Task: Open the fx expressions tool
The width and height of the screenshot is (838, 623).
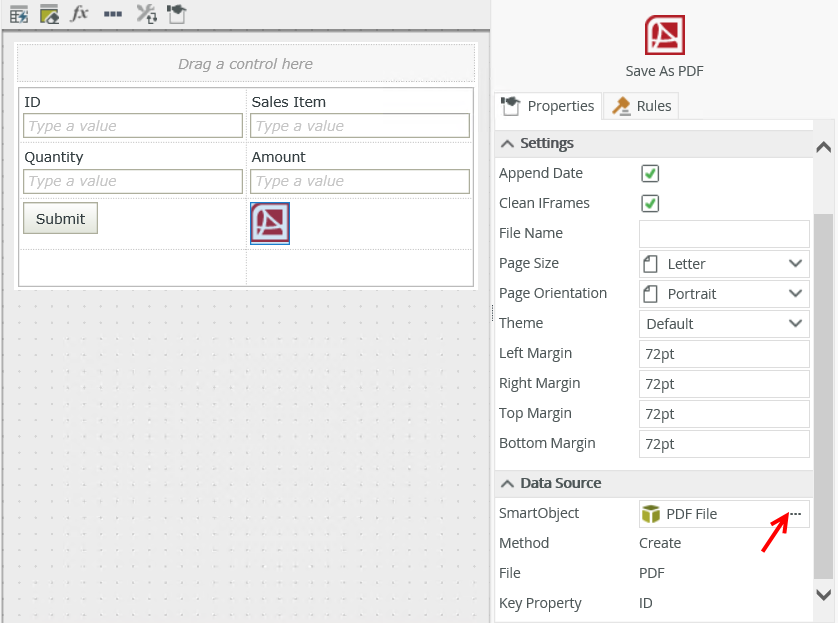Action: coord(80,13)
